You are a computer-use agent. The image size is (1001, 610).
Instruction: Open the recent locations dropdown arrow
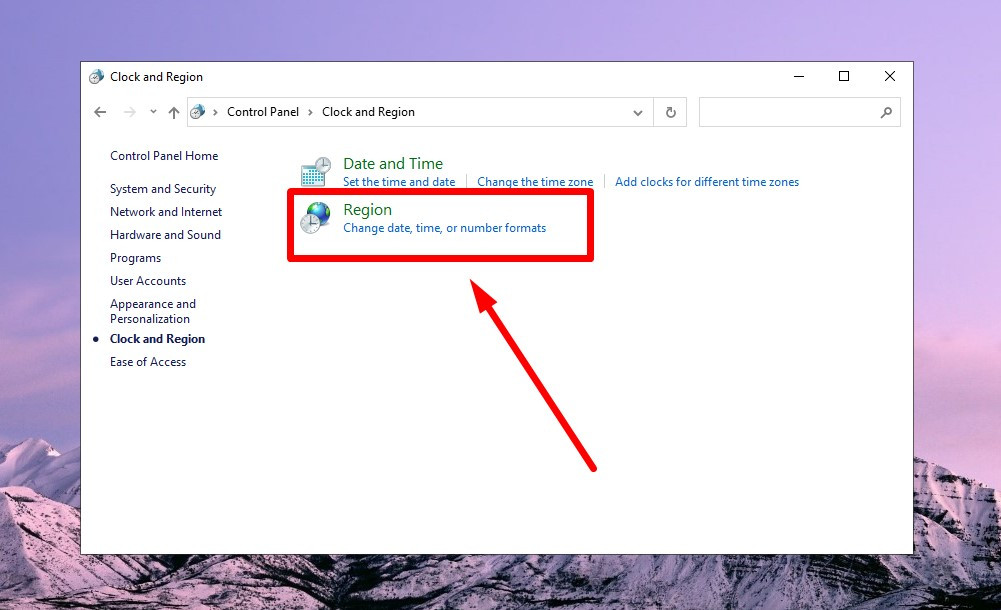(152, 111)
